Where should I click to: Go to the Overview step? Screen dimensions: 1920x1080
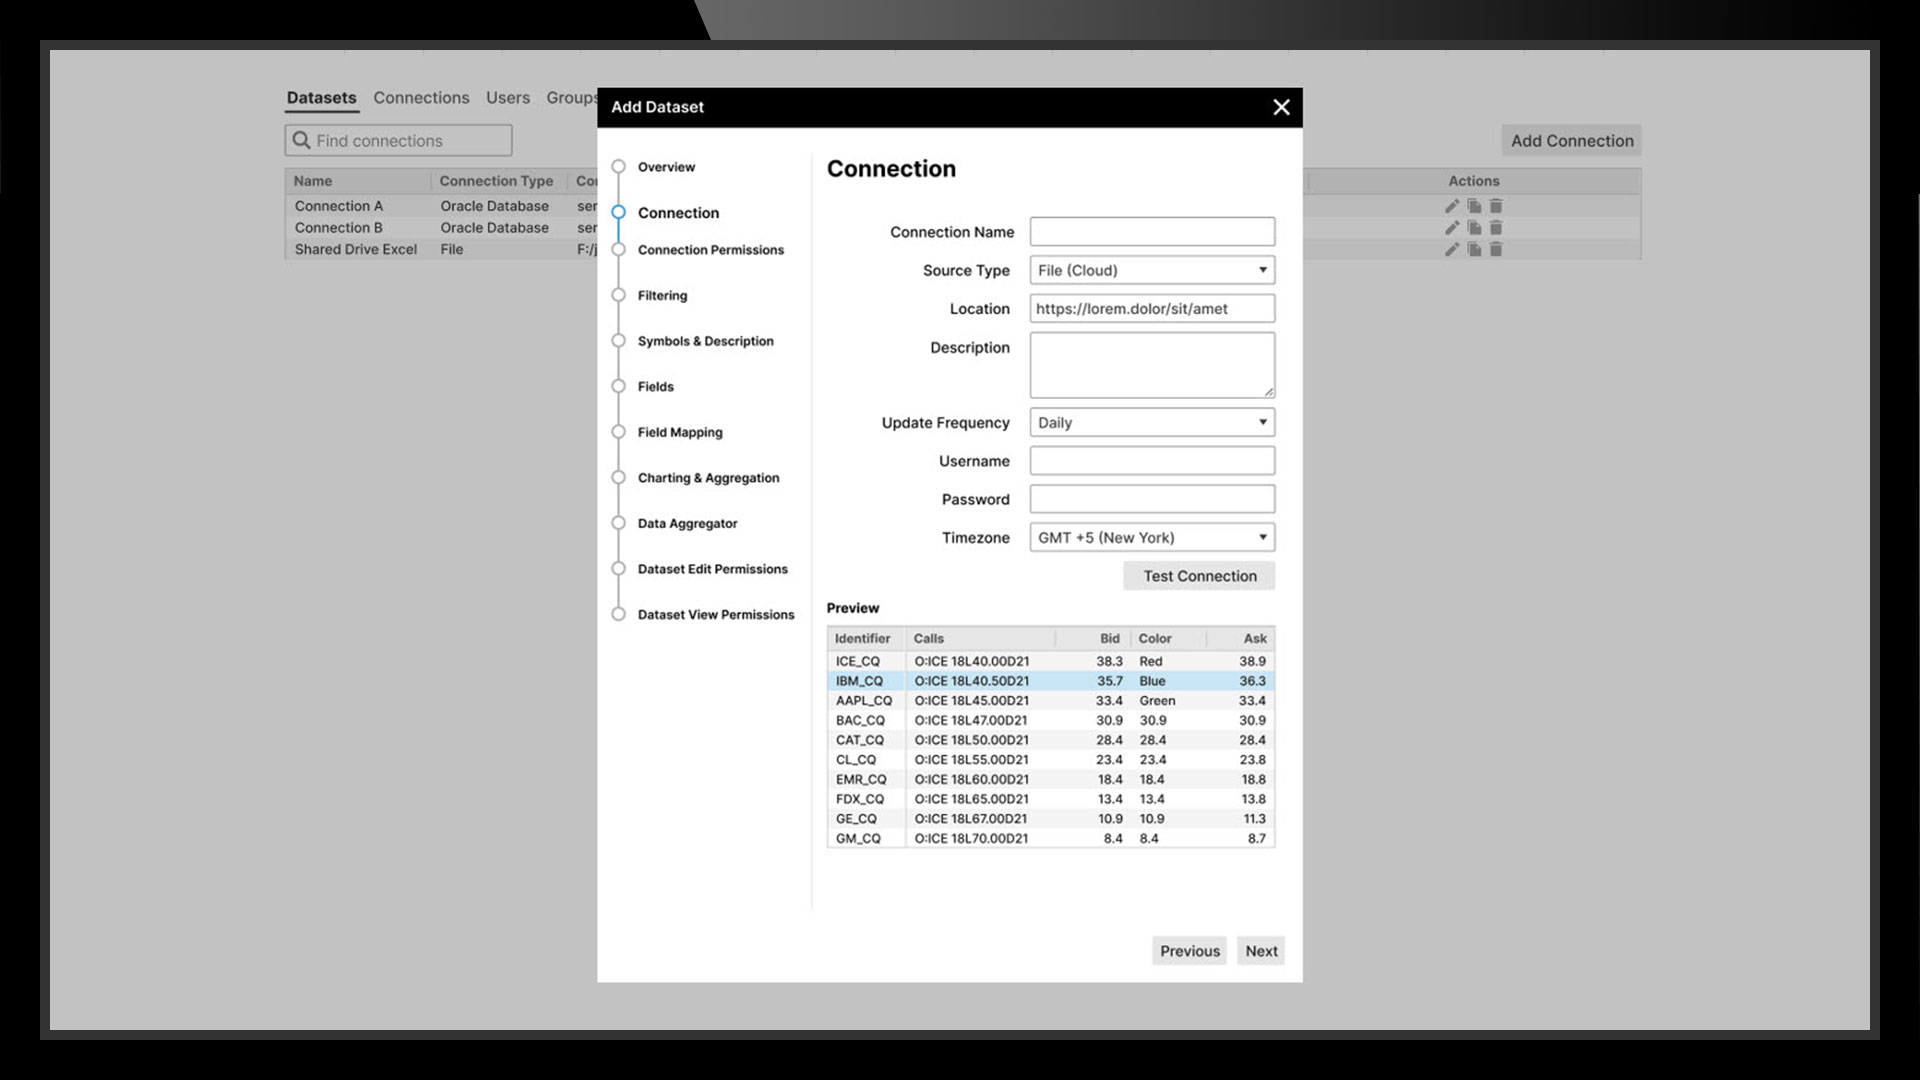pos(666,167)
